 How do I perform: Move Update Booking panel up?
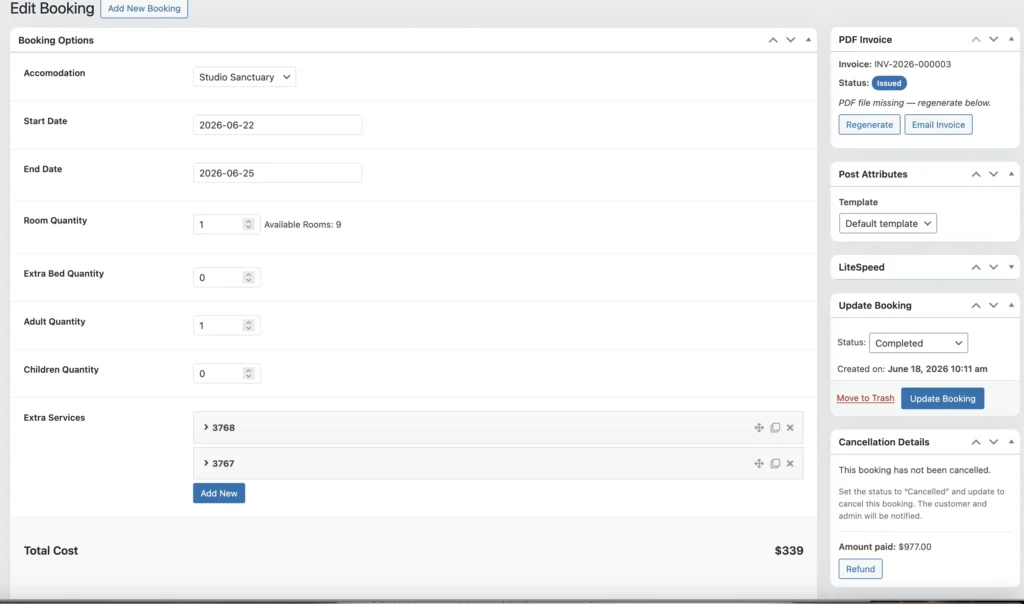pyautogui.click(x=976, y=306)
